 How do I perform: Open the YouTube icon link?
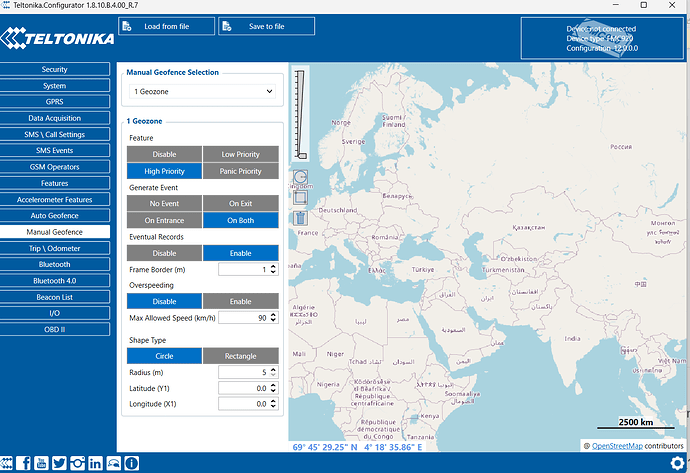[x=41, y=463]
